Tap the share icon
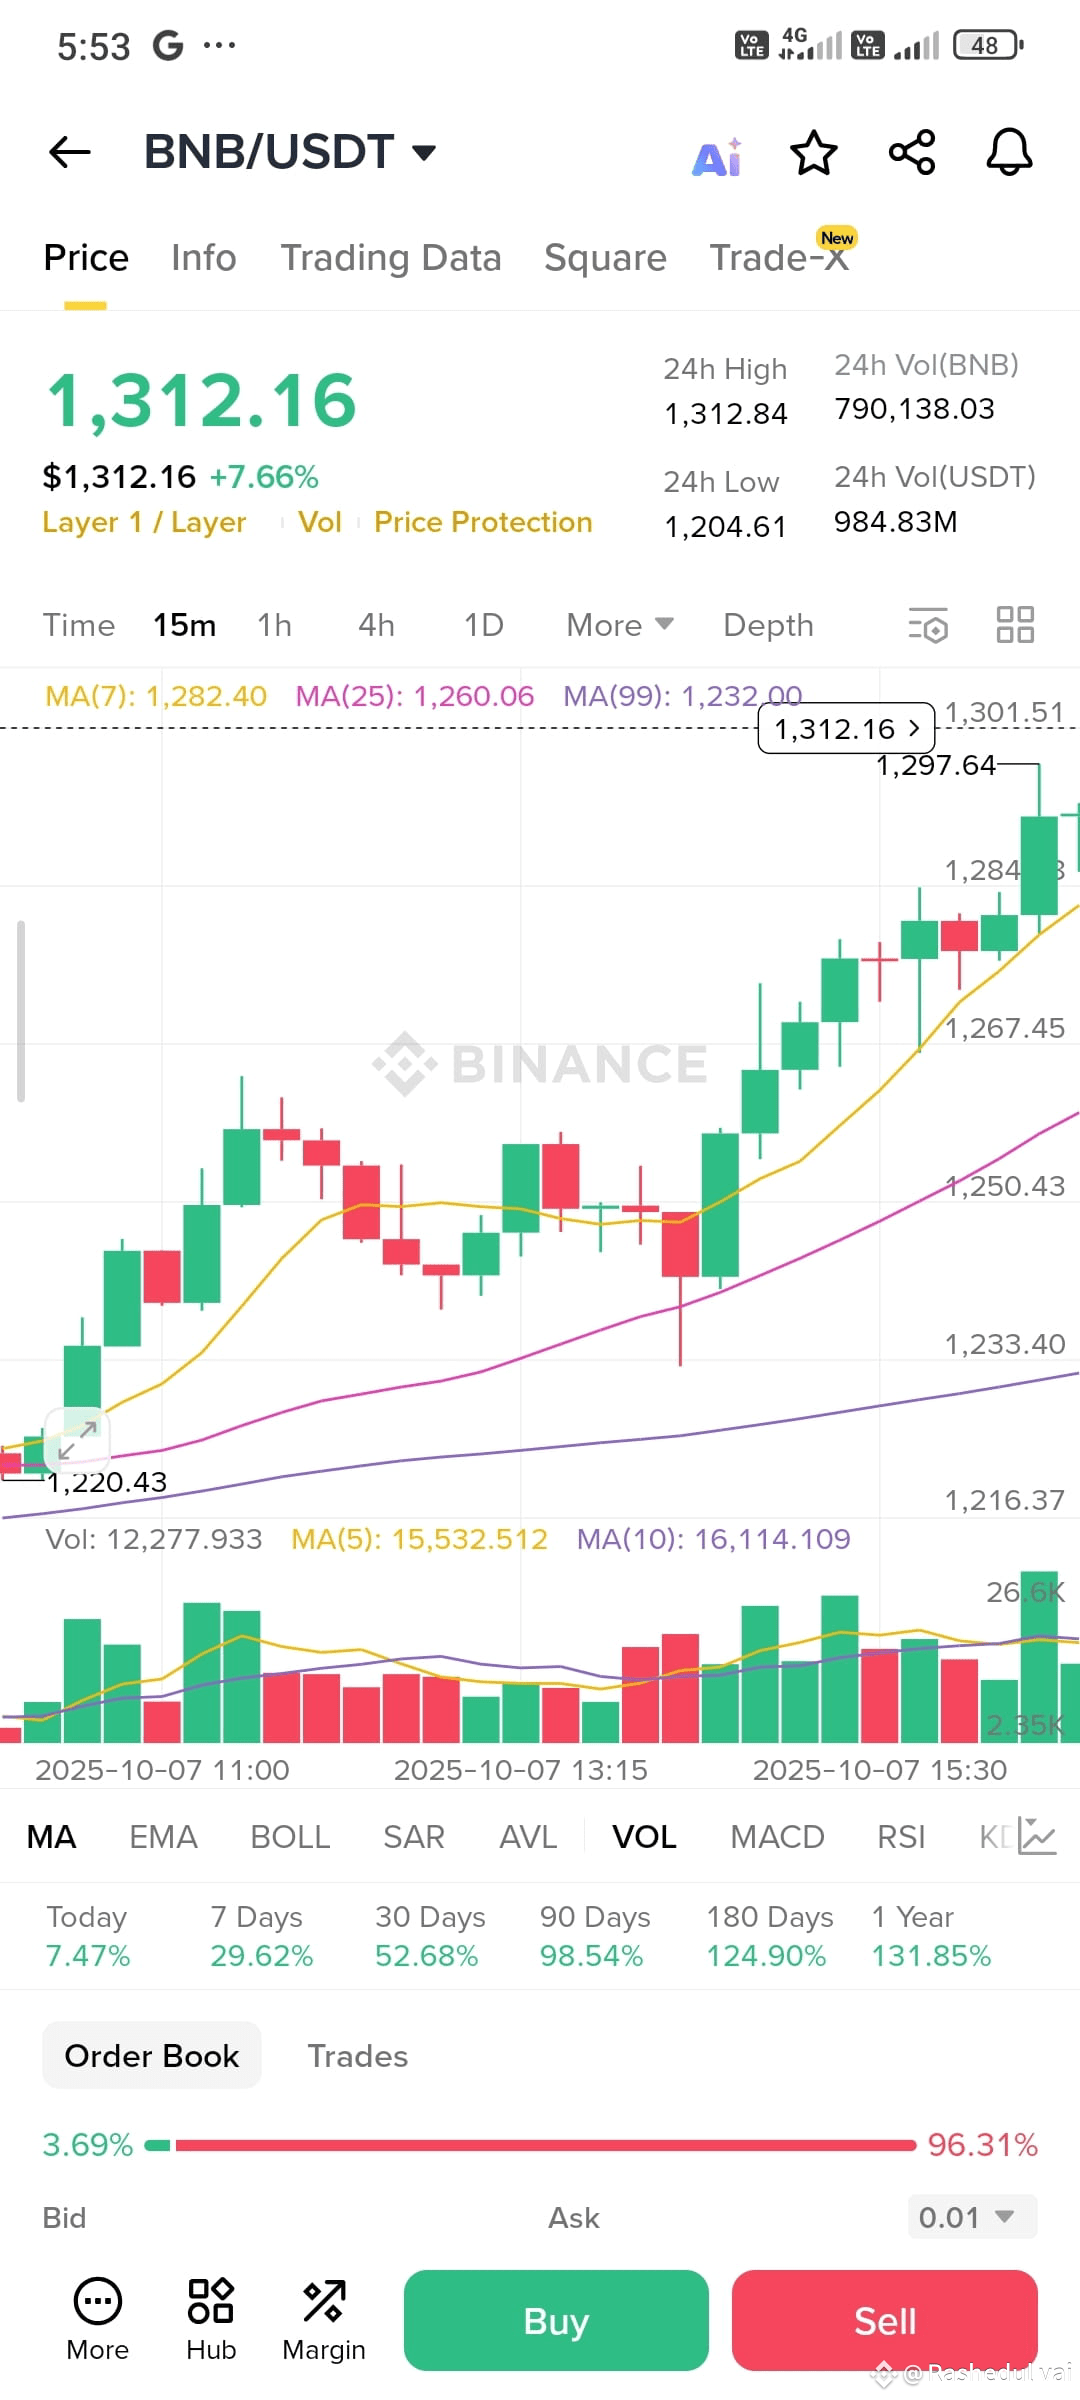 pos(912,153)
